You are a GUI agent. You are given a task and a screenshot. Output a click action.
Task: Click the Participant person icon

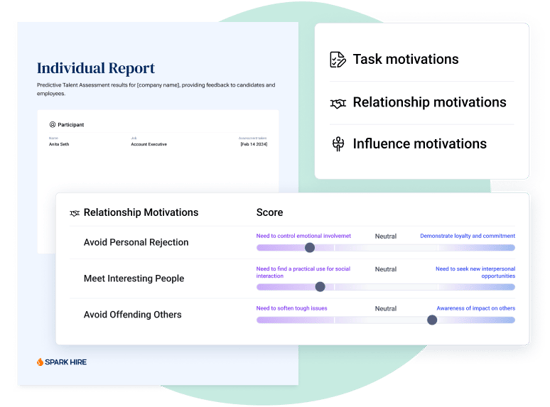pyautogui.click(x=52, y=124)
